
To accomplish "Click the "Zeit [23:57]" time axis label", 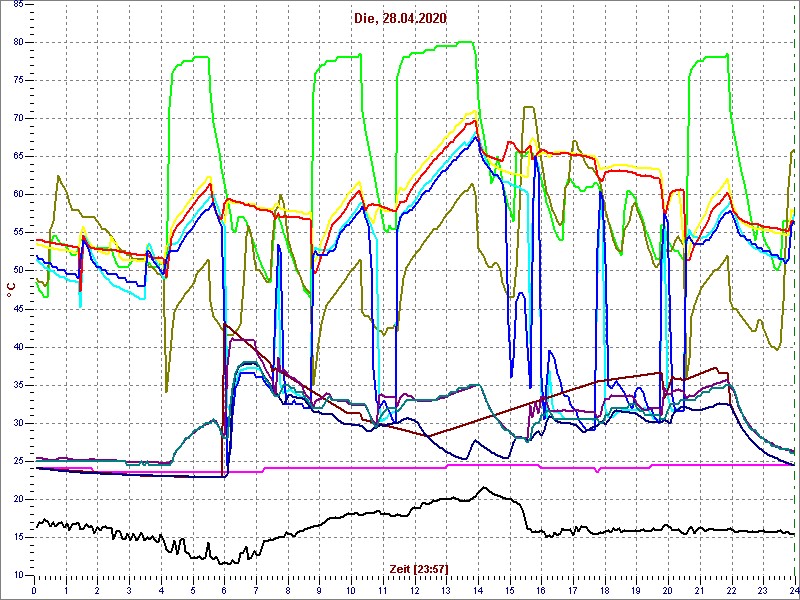I will (x=419, y=568).
